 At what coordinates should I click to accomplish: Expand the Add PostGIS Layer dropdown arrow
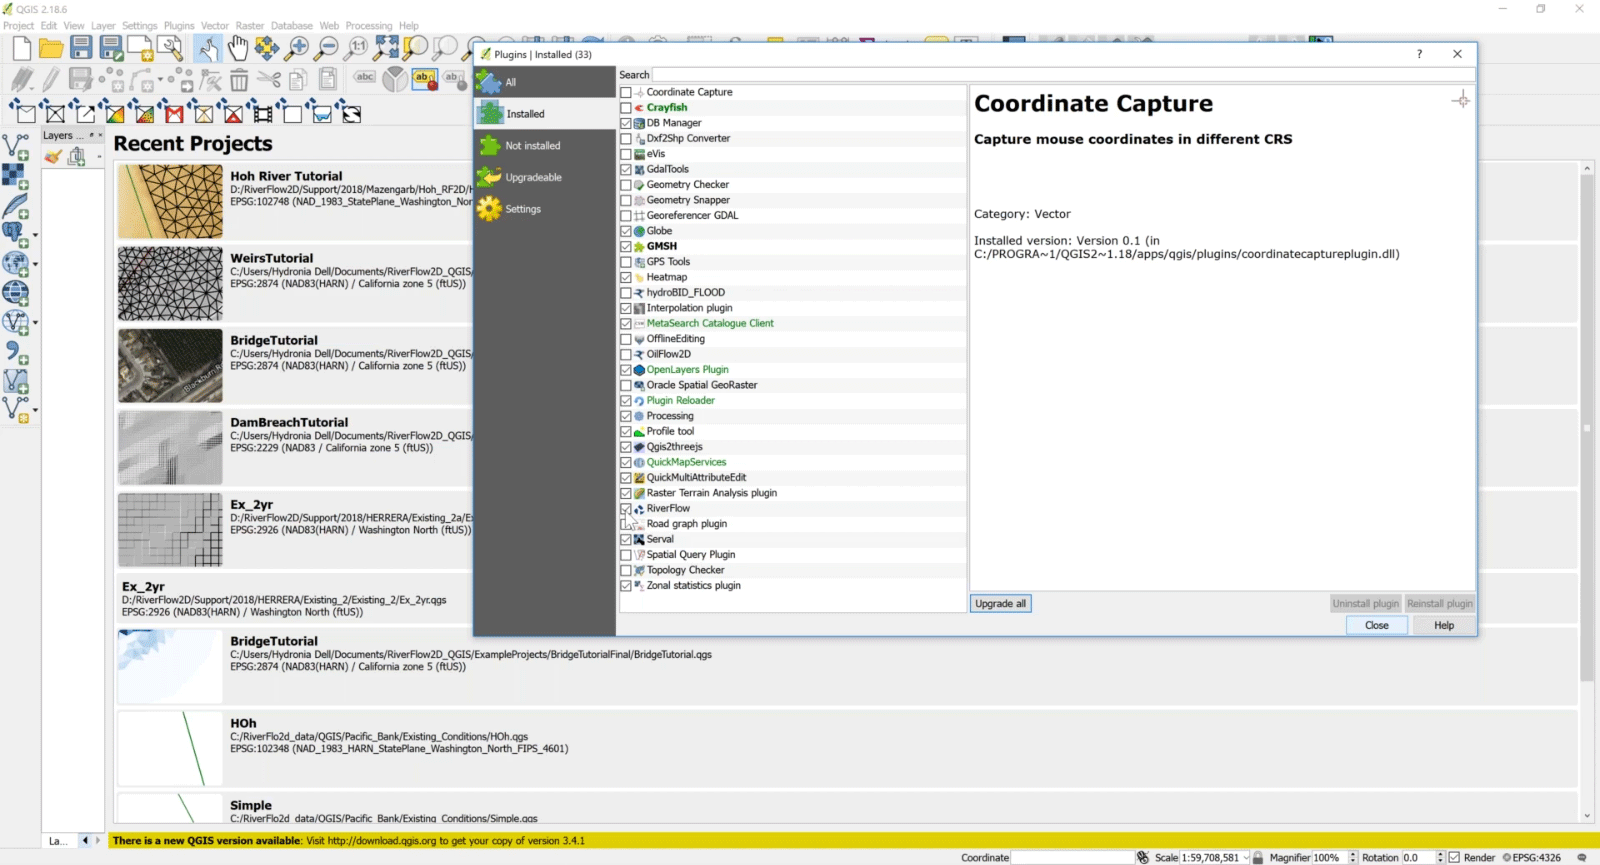[35, 237]
